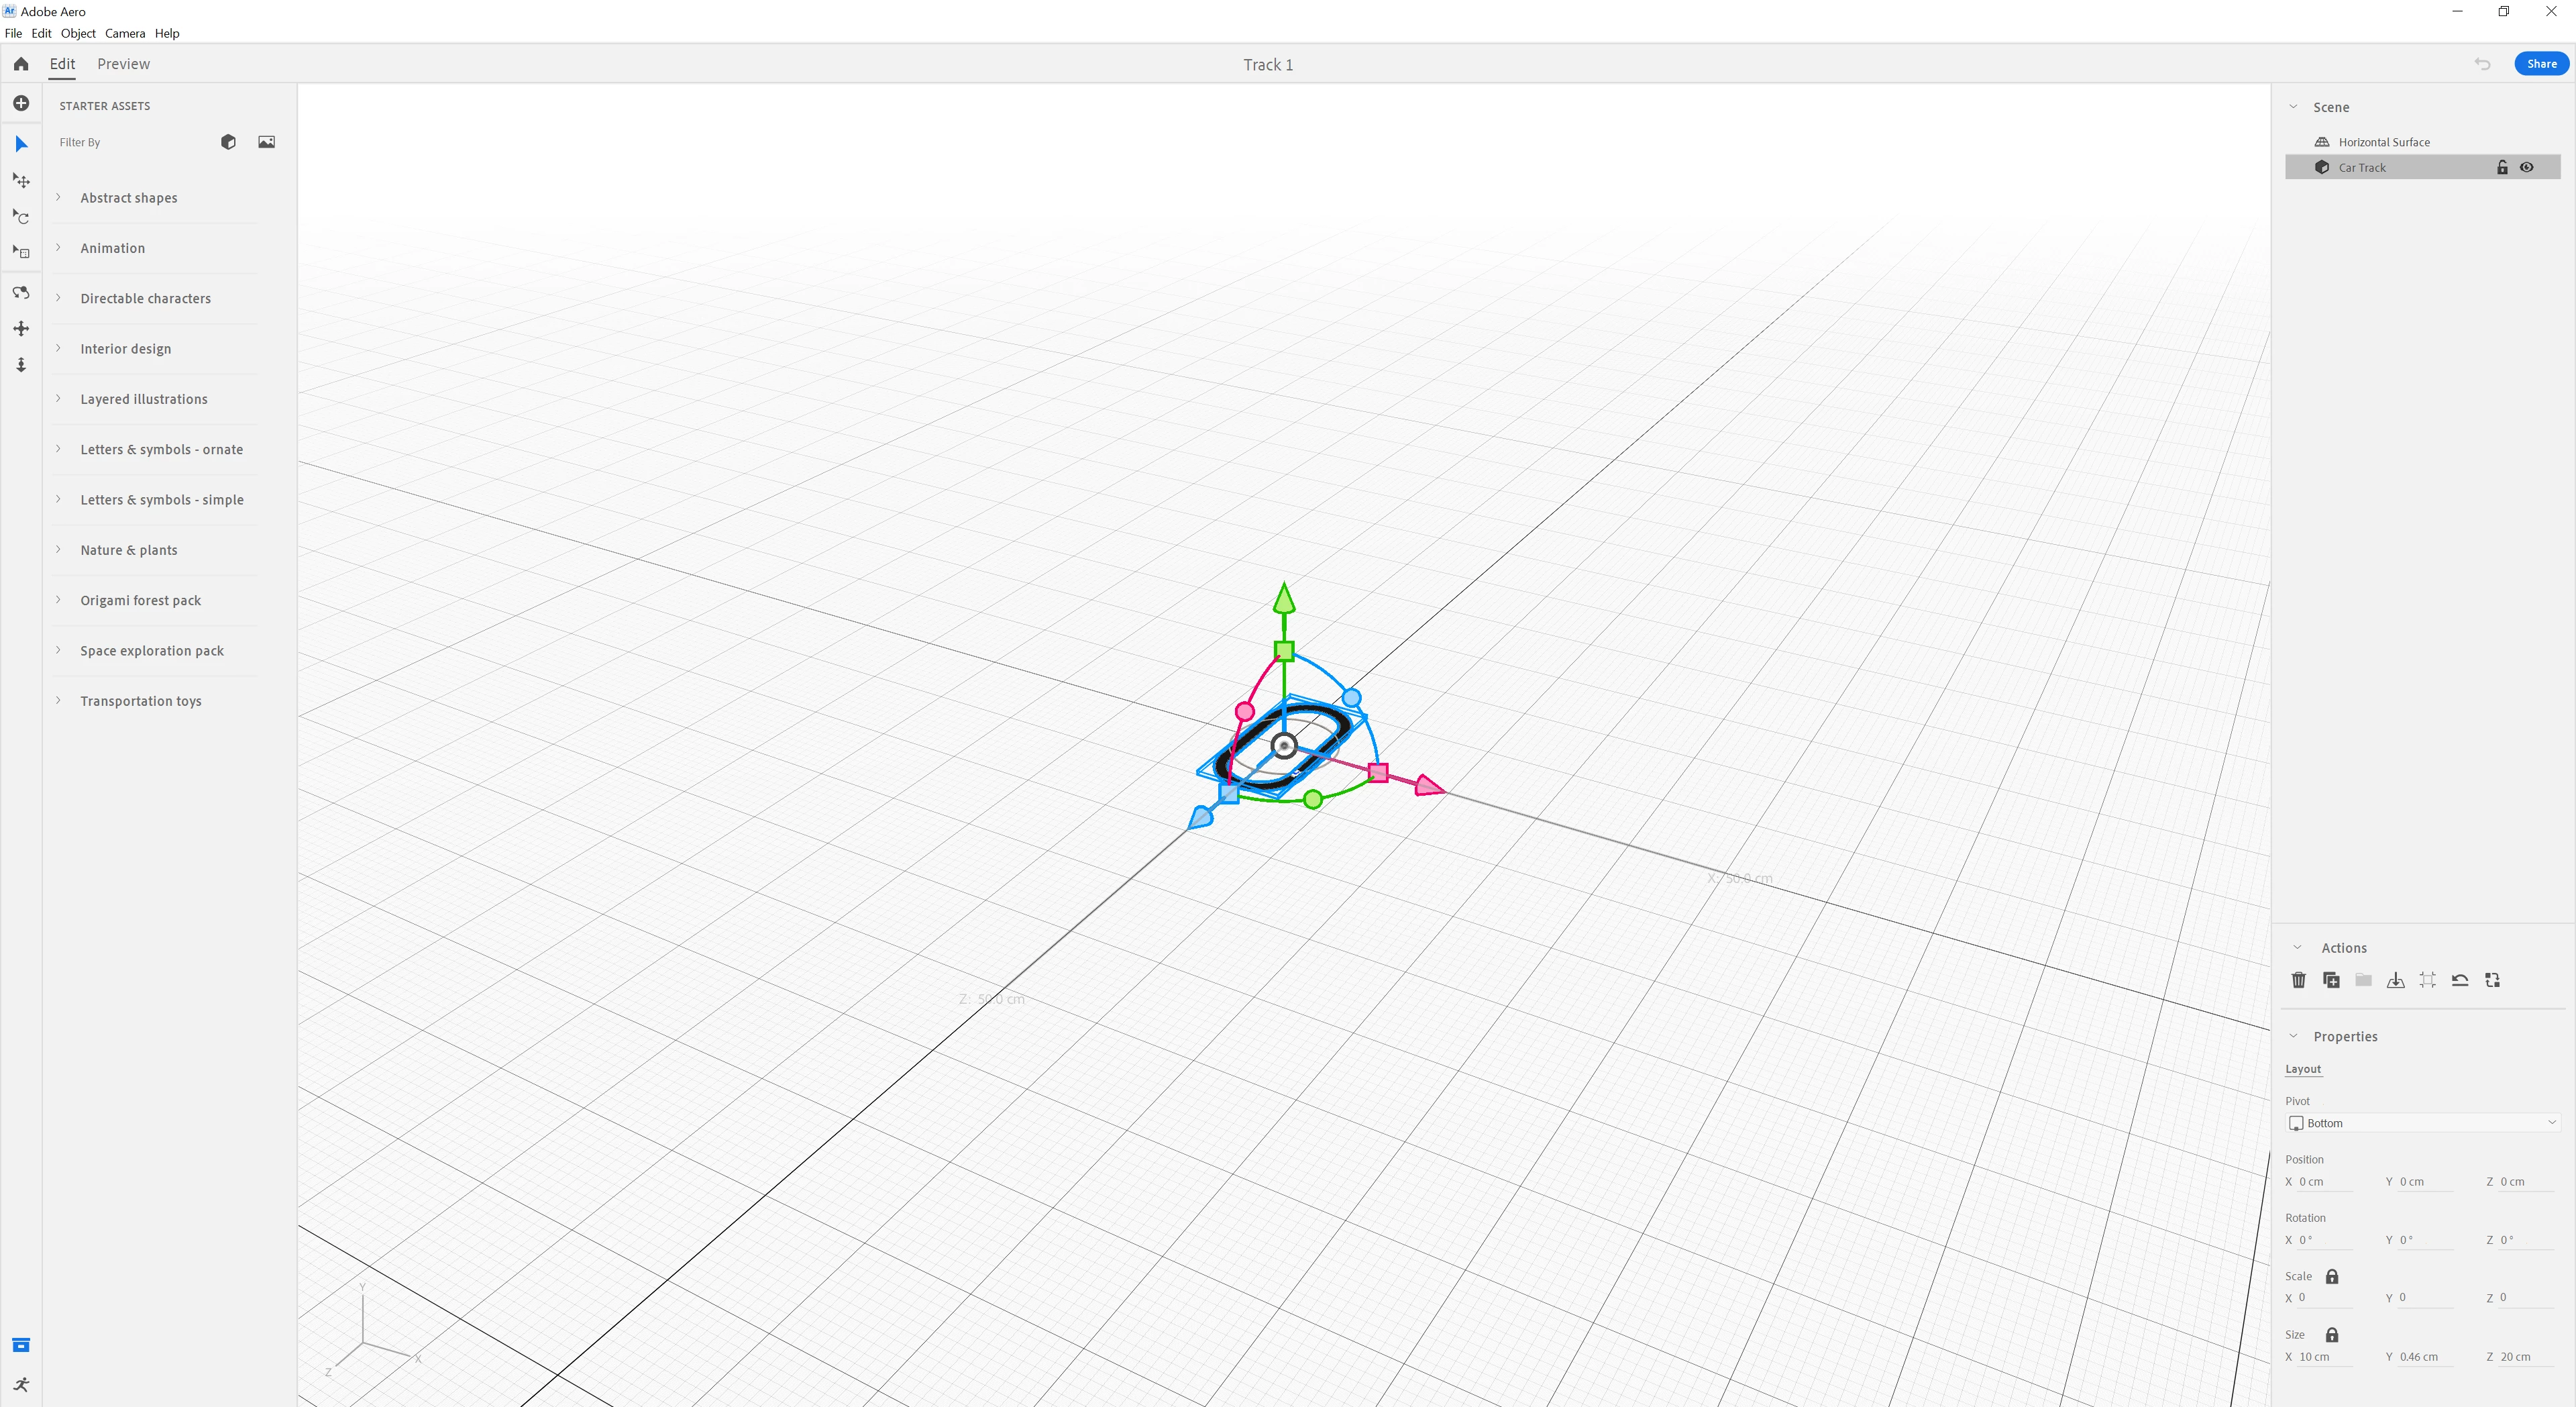2576x1407 pixels.
Task: Toggle the lock on Car Track
Action: pyautogui.click(x=2502, y=168)
